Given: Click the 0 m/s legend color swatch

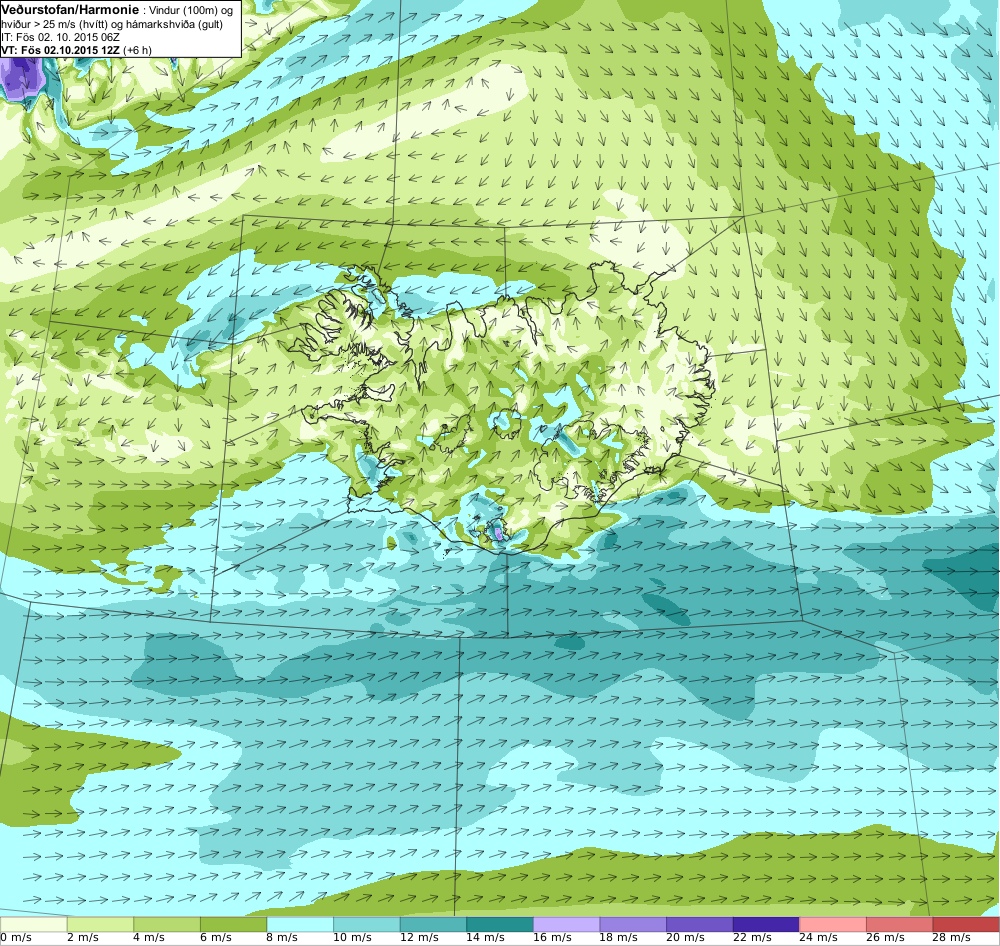Looking at the screenshot, I should (33, 924).
